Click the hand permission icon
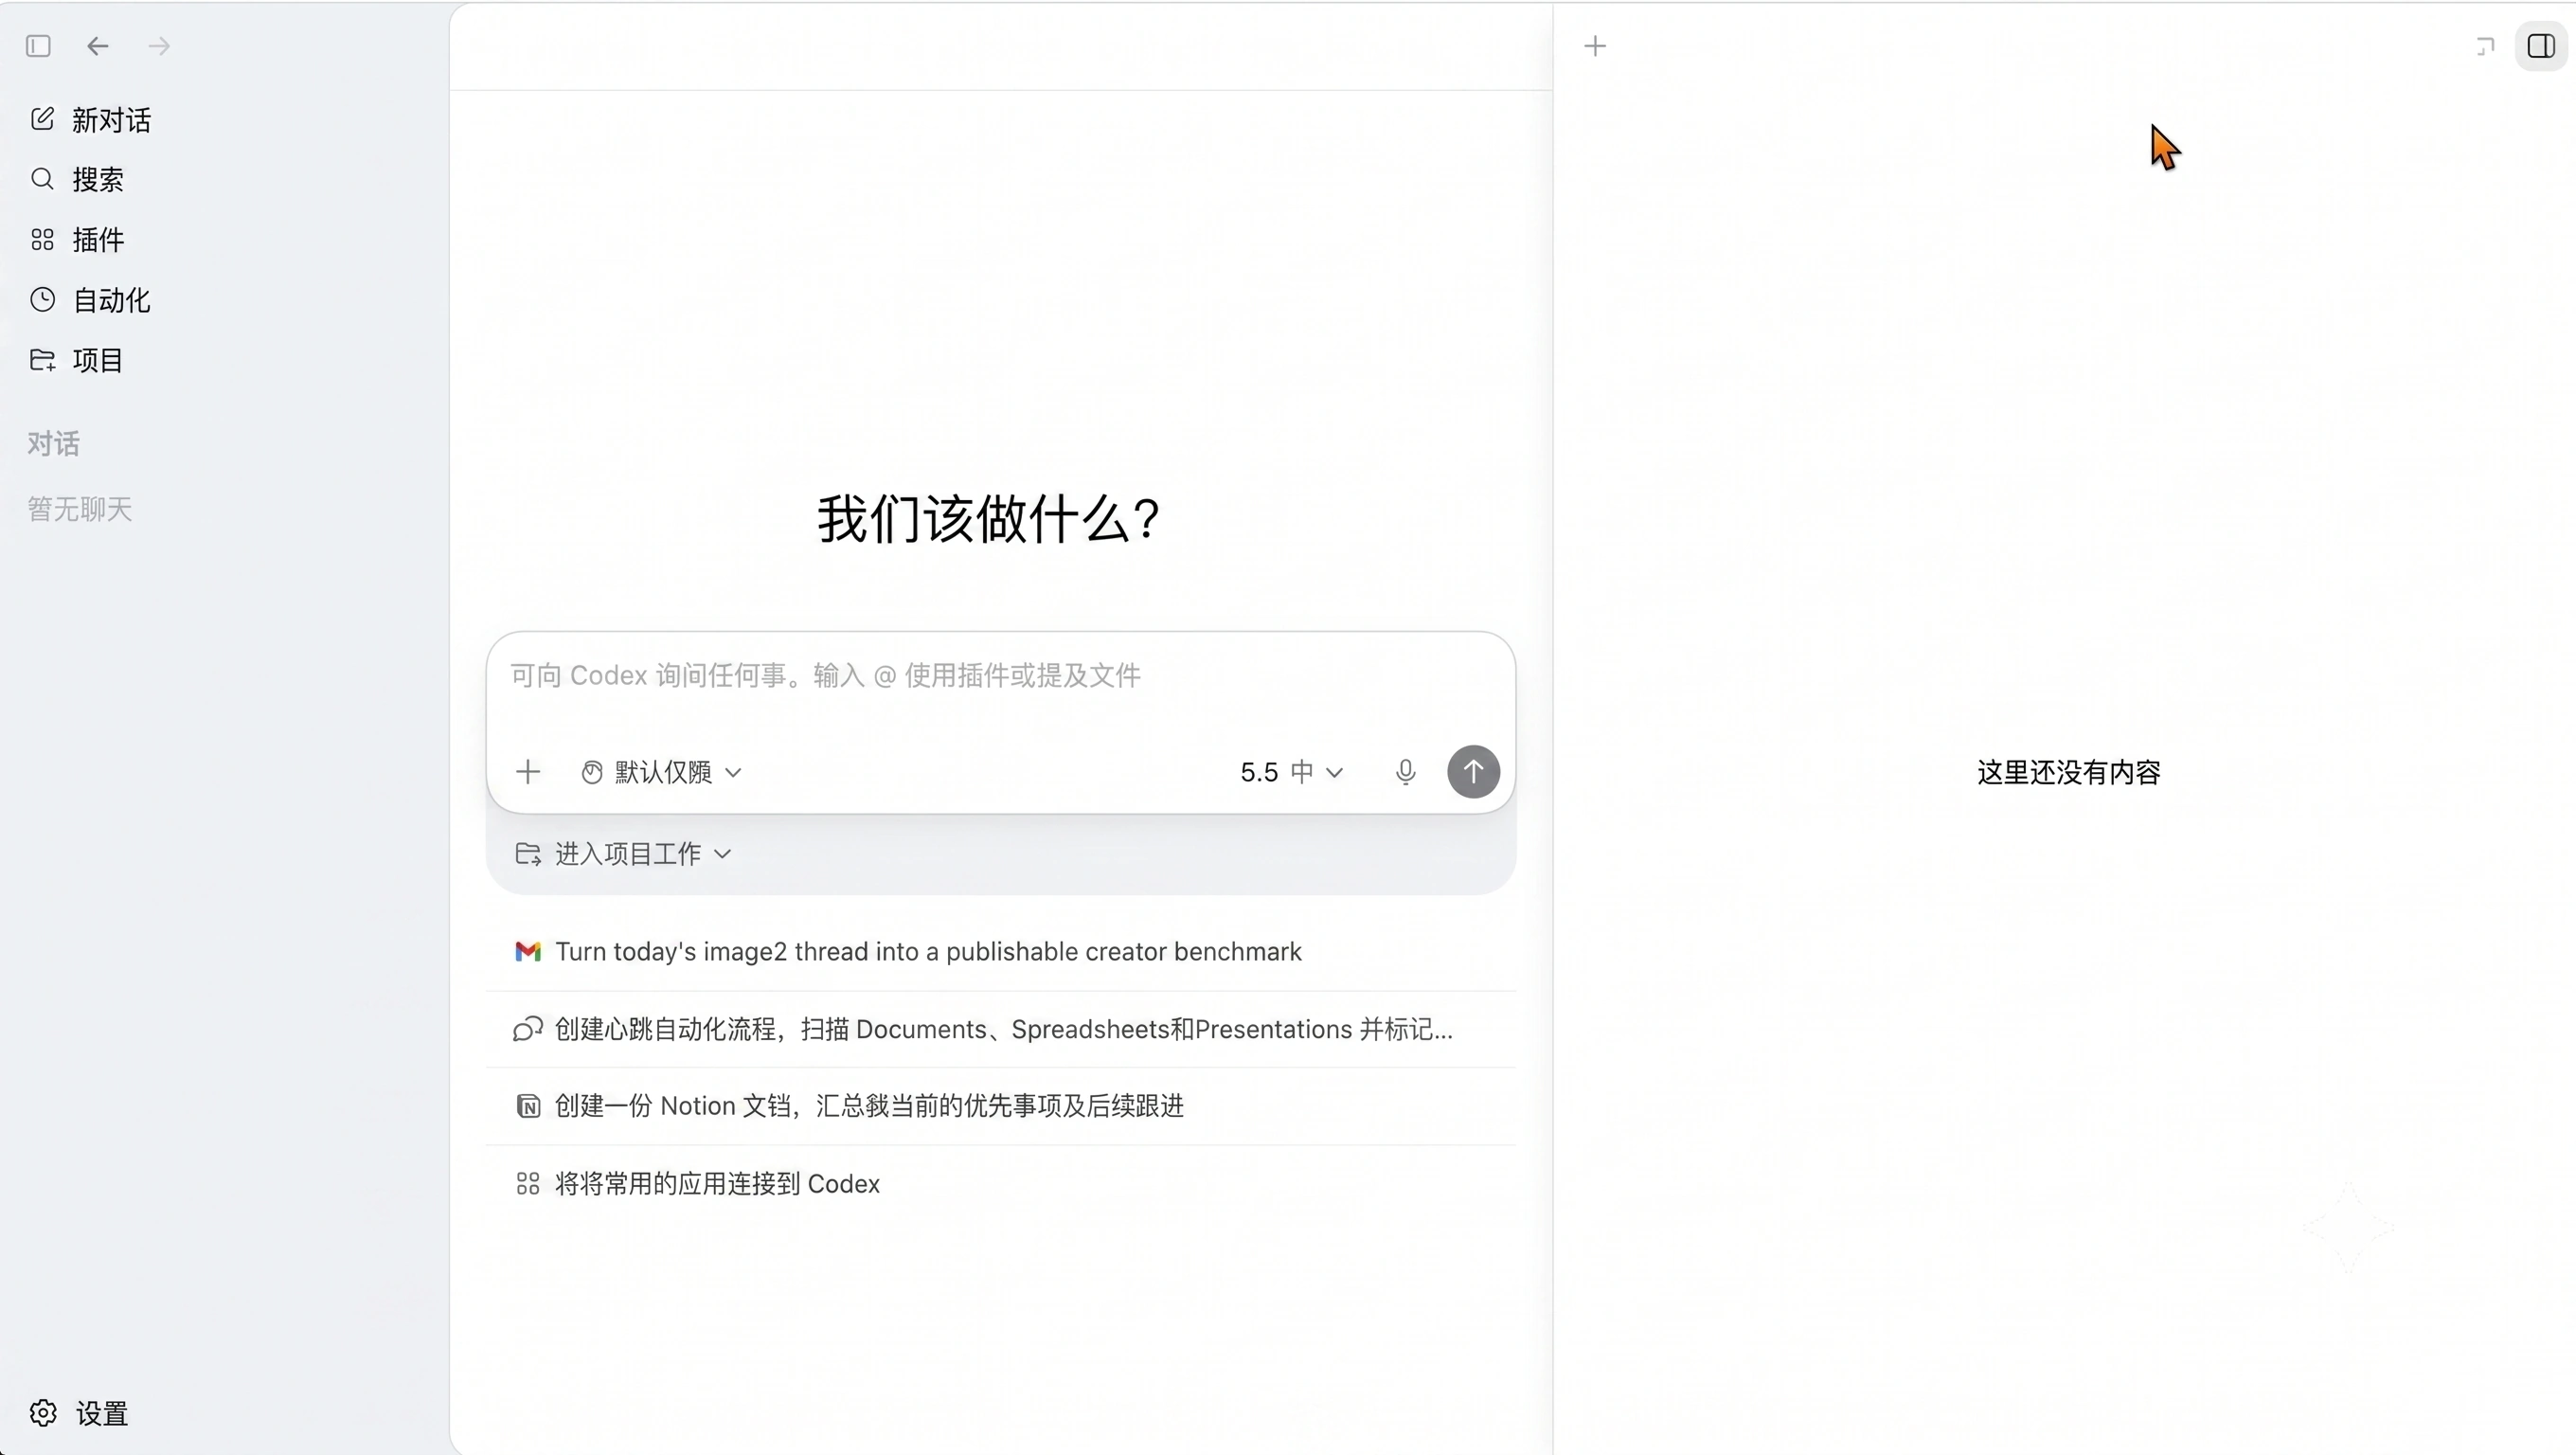 click(592, 772)
